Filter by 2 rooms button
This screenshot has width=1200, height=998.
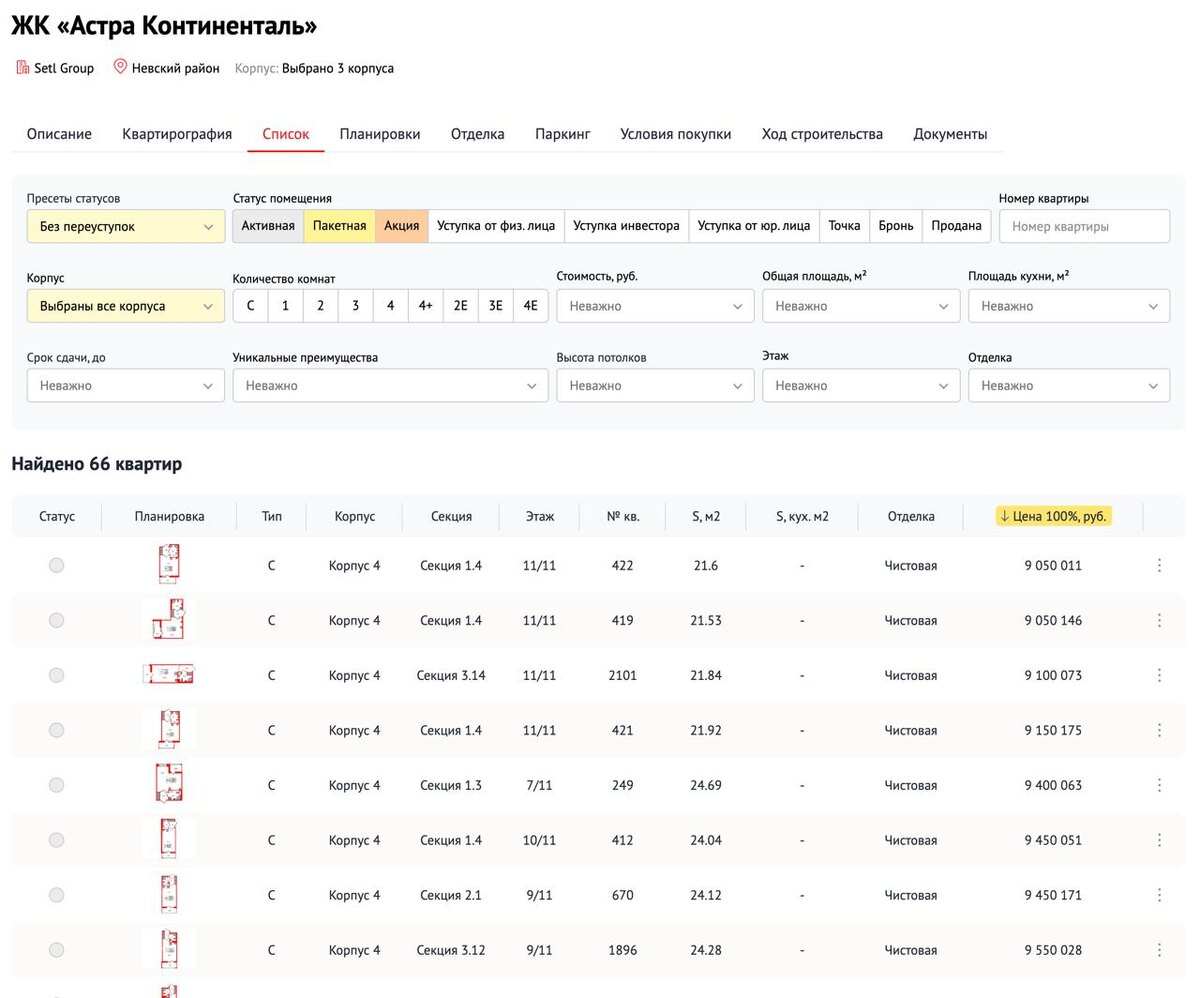[320, 306]
